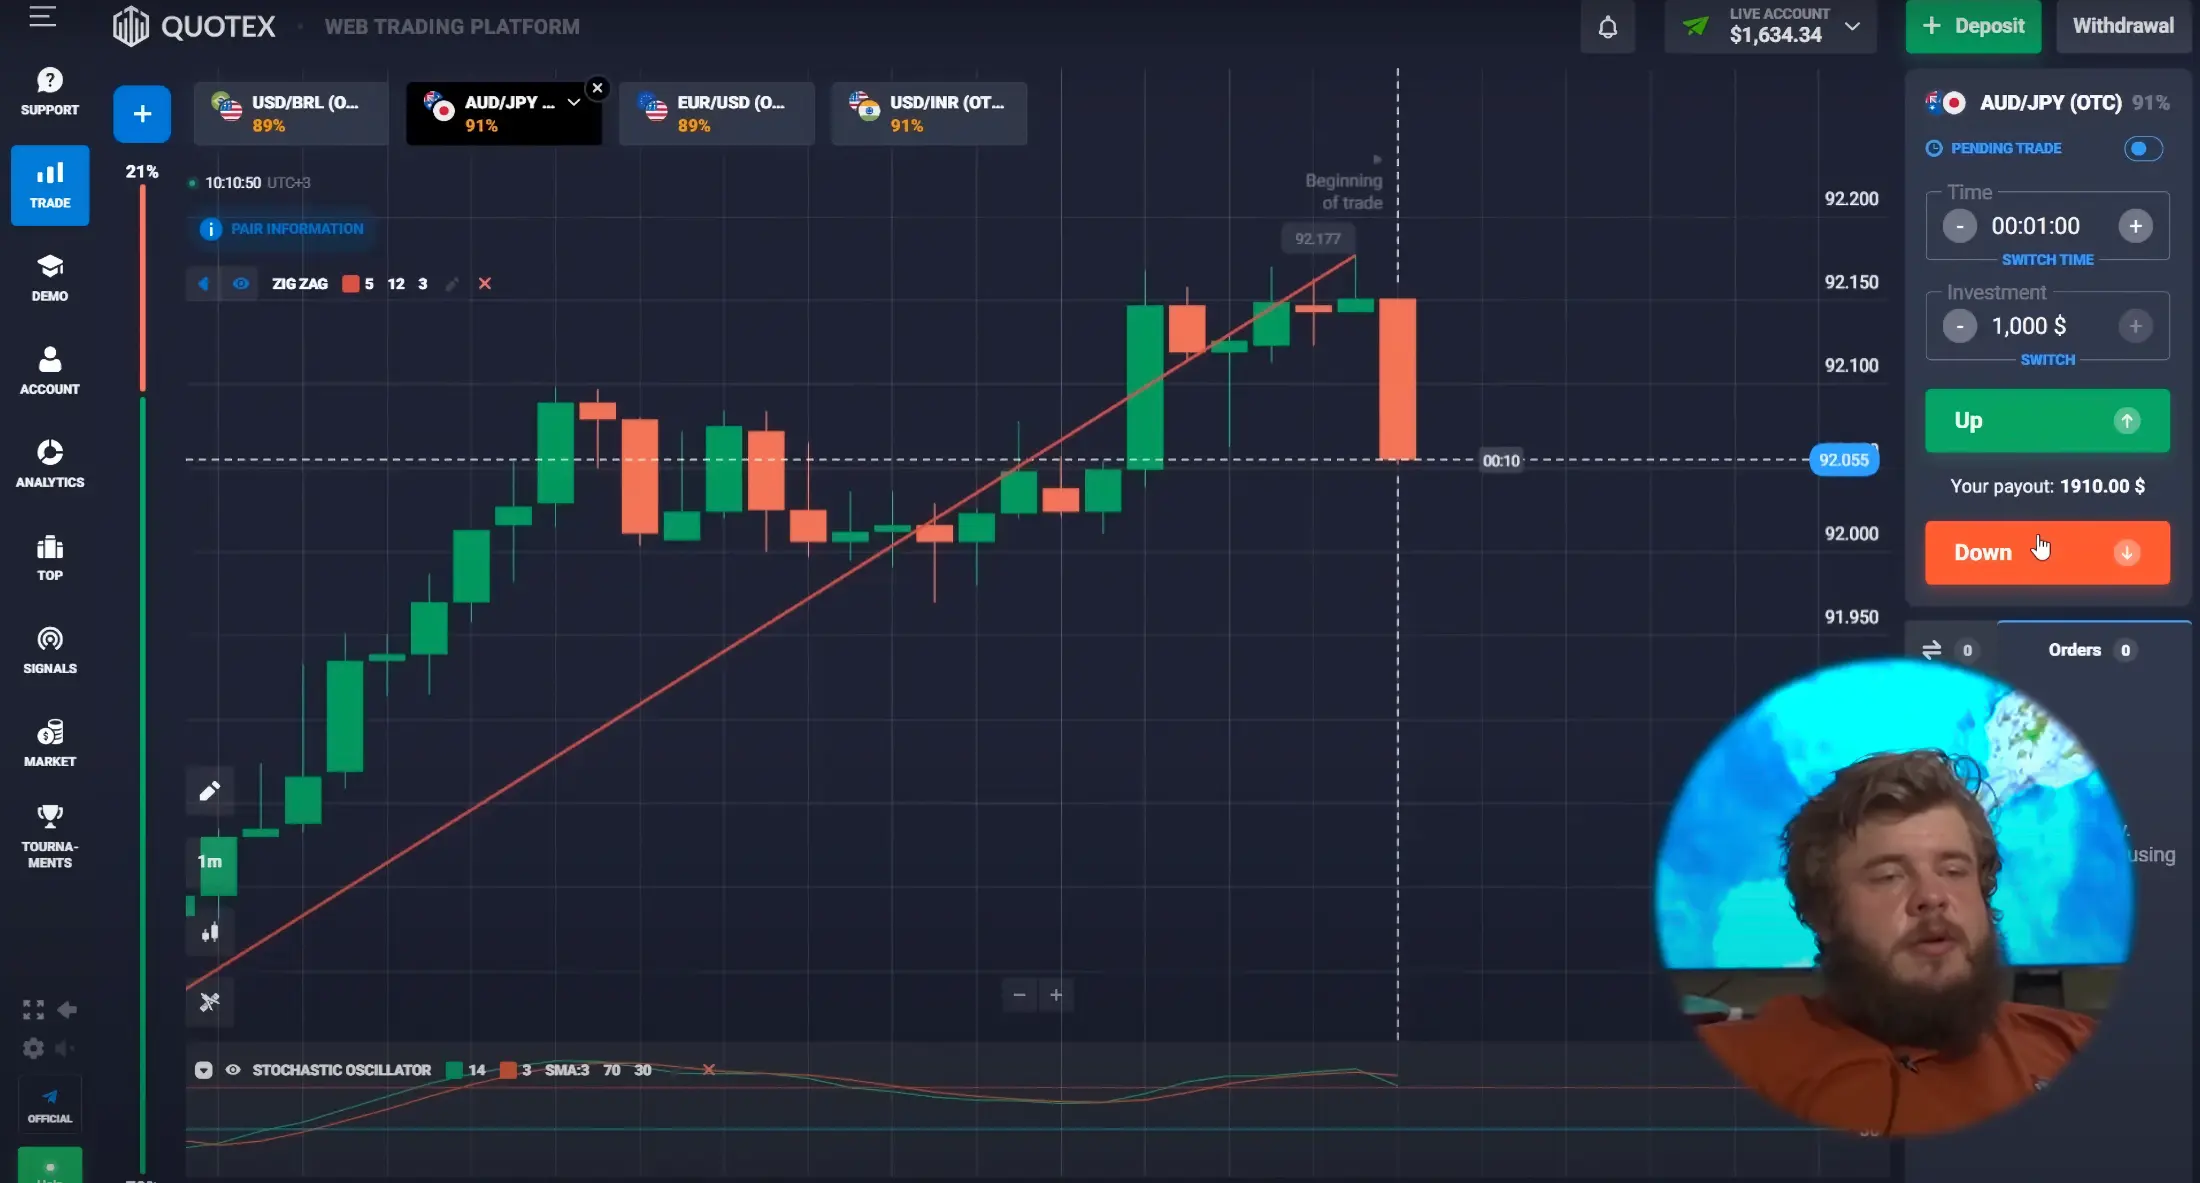Open Account in the sidebar
This screenshot has width=2200, height=1183.
[50, 370]
